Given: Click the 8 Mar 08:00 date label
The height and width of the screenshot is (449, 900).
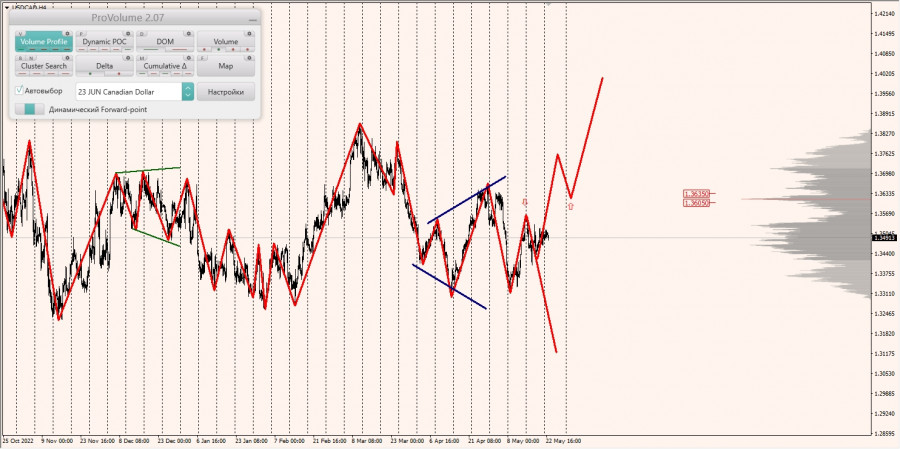Looking at the screenshot, I should pos(367,440).
